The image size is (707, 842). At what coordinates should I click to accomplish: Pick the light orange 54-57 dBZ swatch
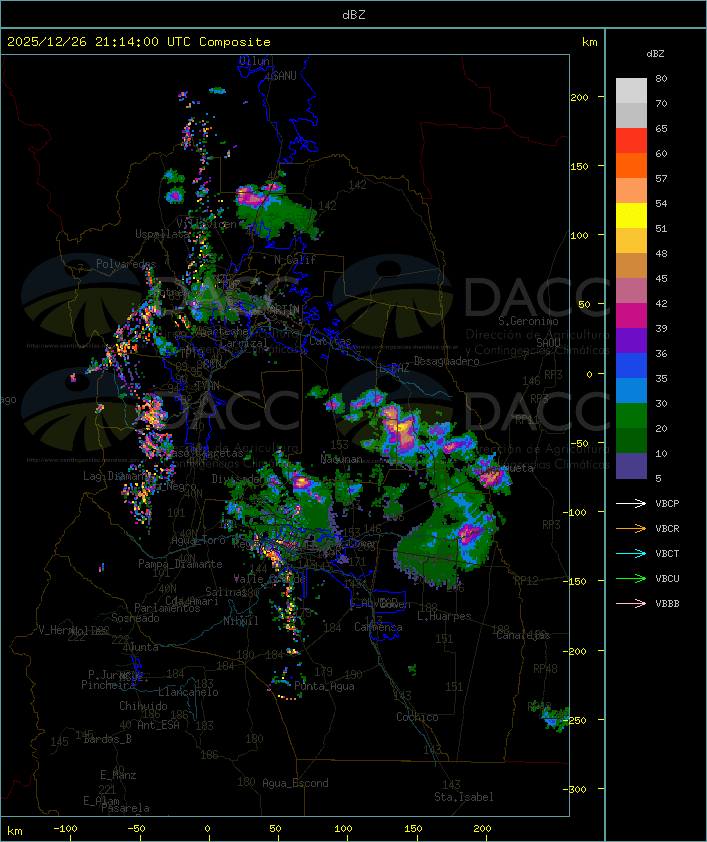(x=631, y=191)
